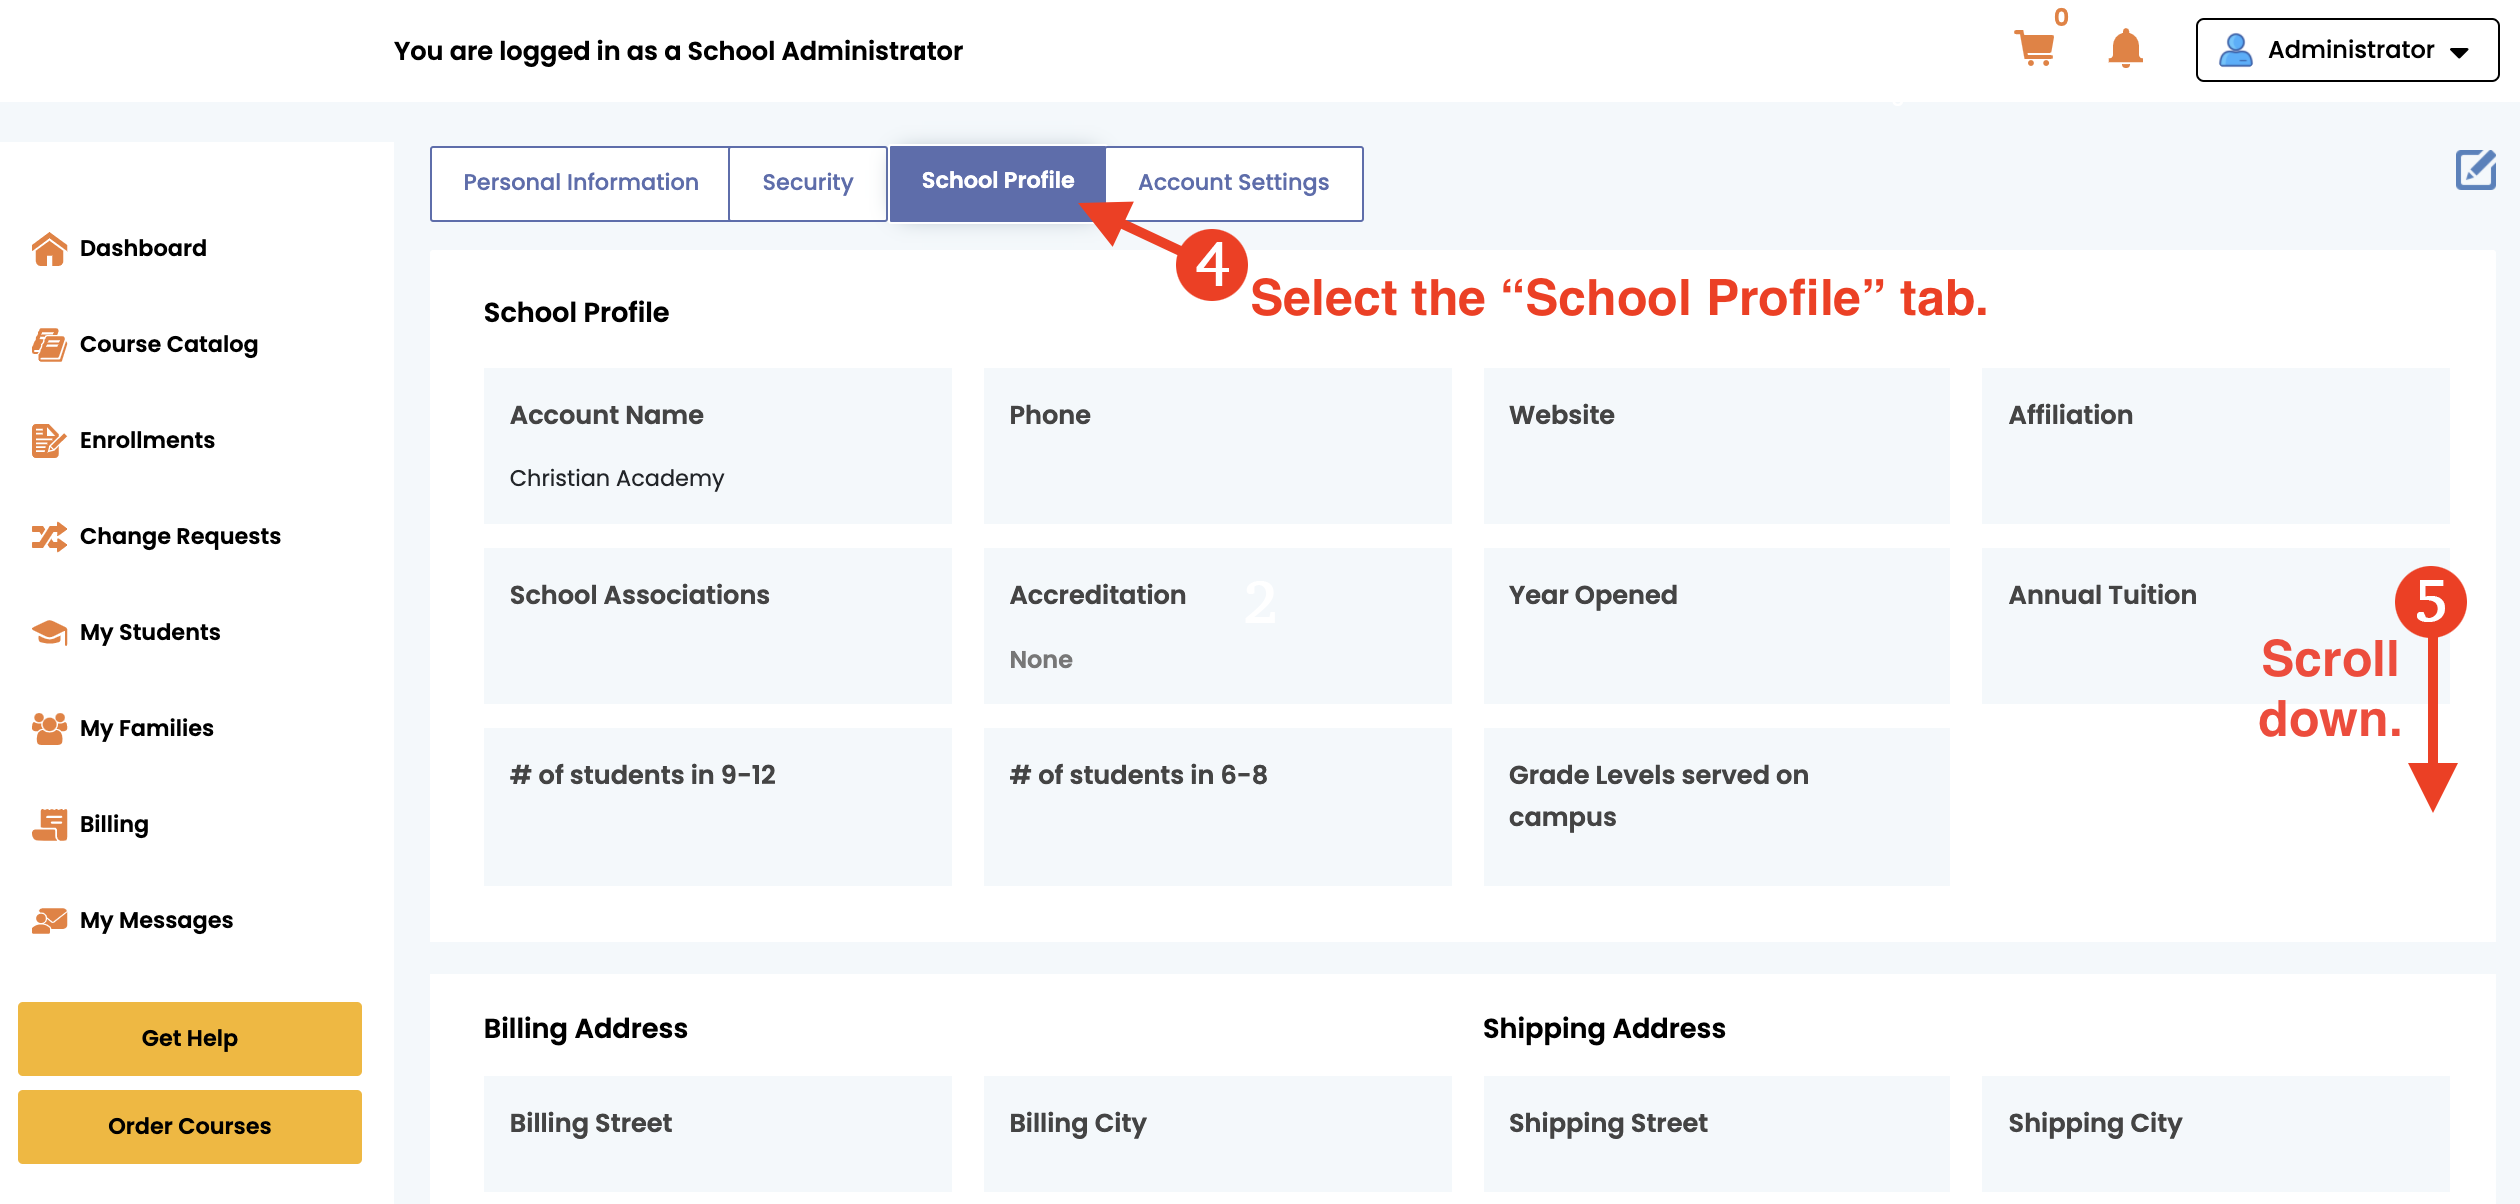Click the notification bell icon
2520x1204 pixels.
[x=2125, y=48]
